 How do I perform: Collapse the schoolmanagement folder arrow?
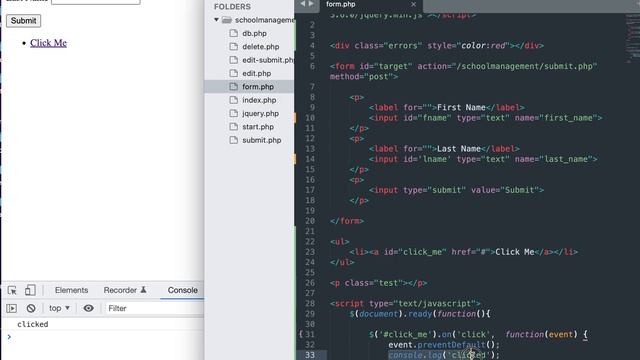[216, 20]
